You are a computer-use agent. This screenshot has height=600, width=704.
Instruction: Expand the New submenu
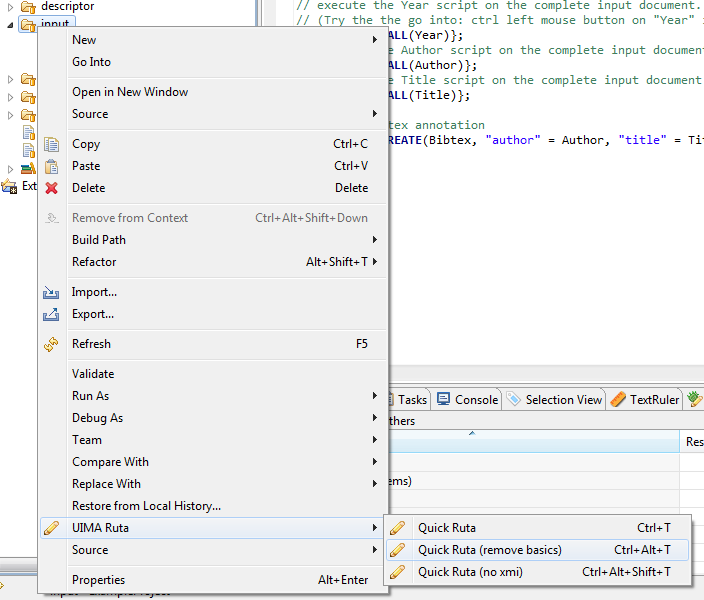(84, 40)
